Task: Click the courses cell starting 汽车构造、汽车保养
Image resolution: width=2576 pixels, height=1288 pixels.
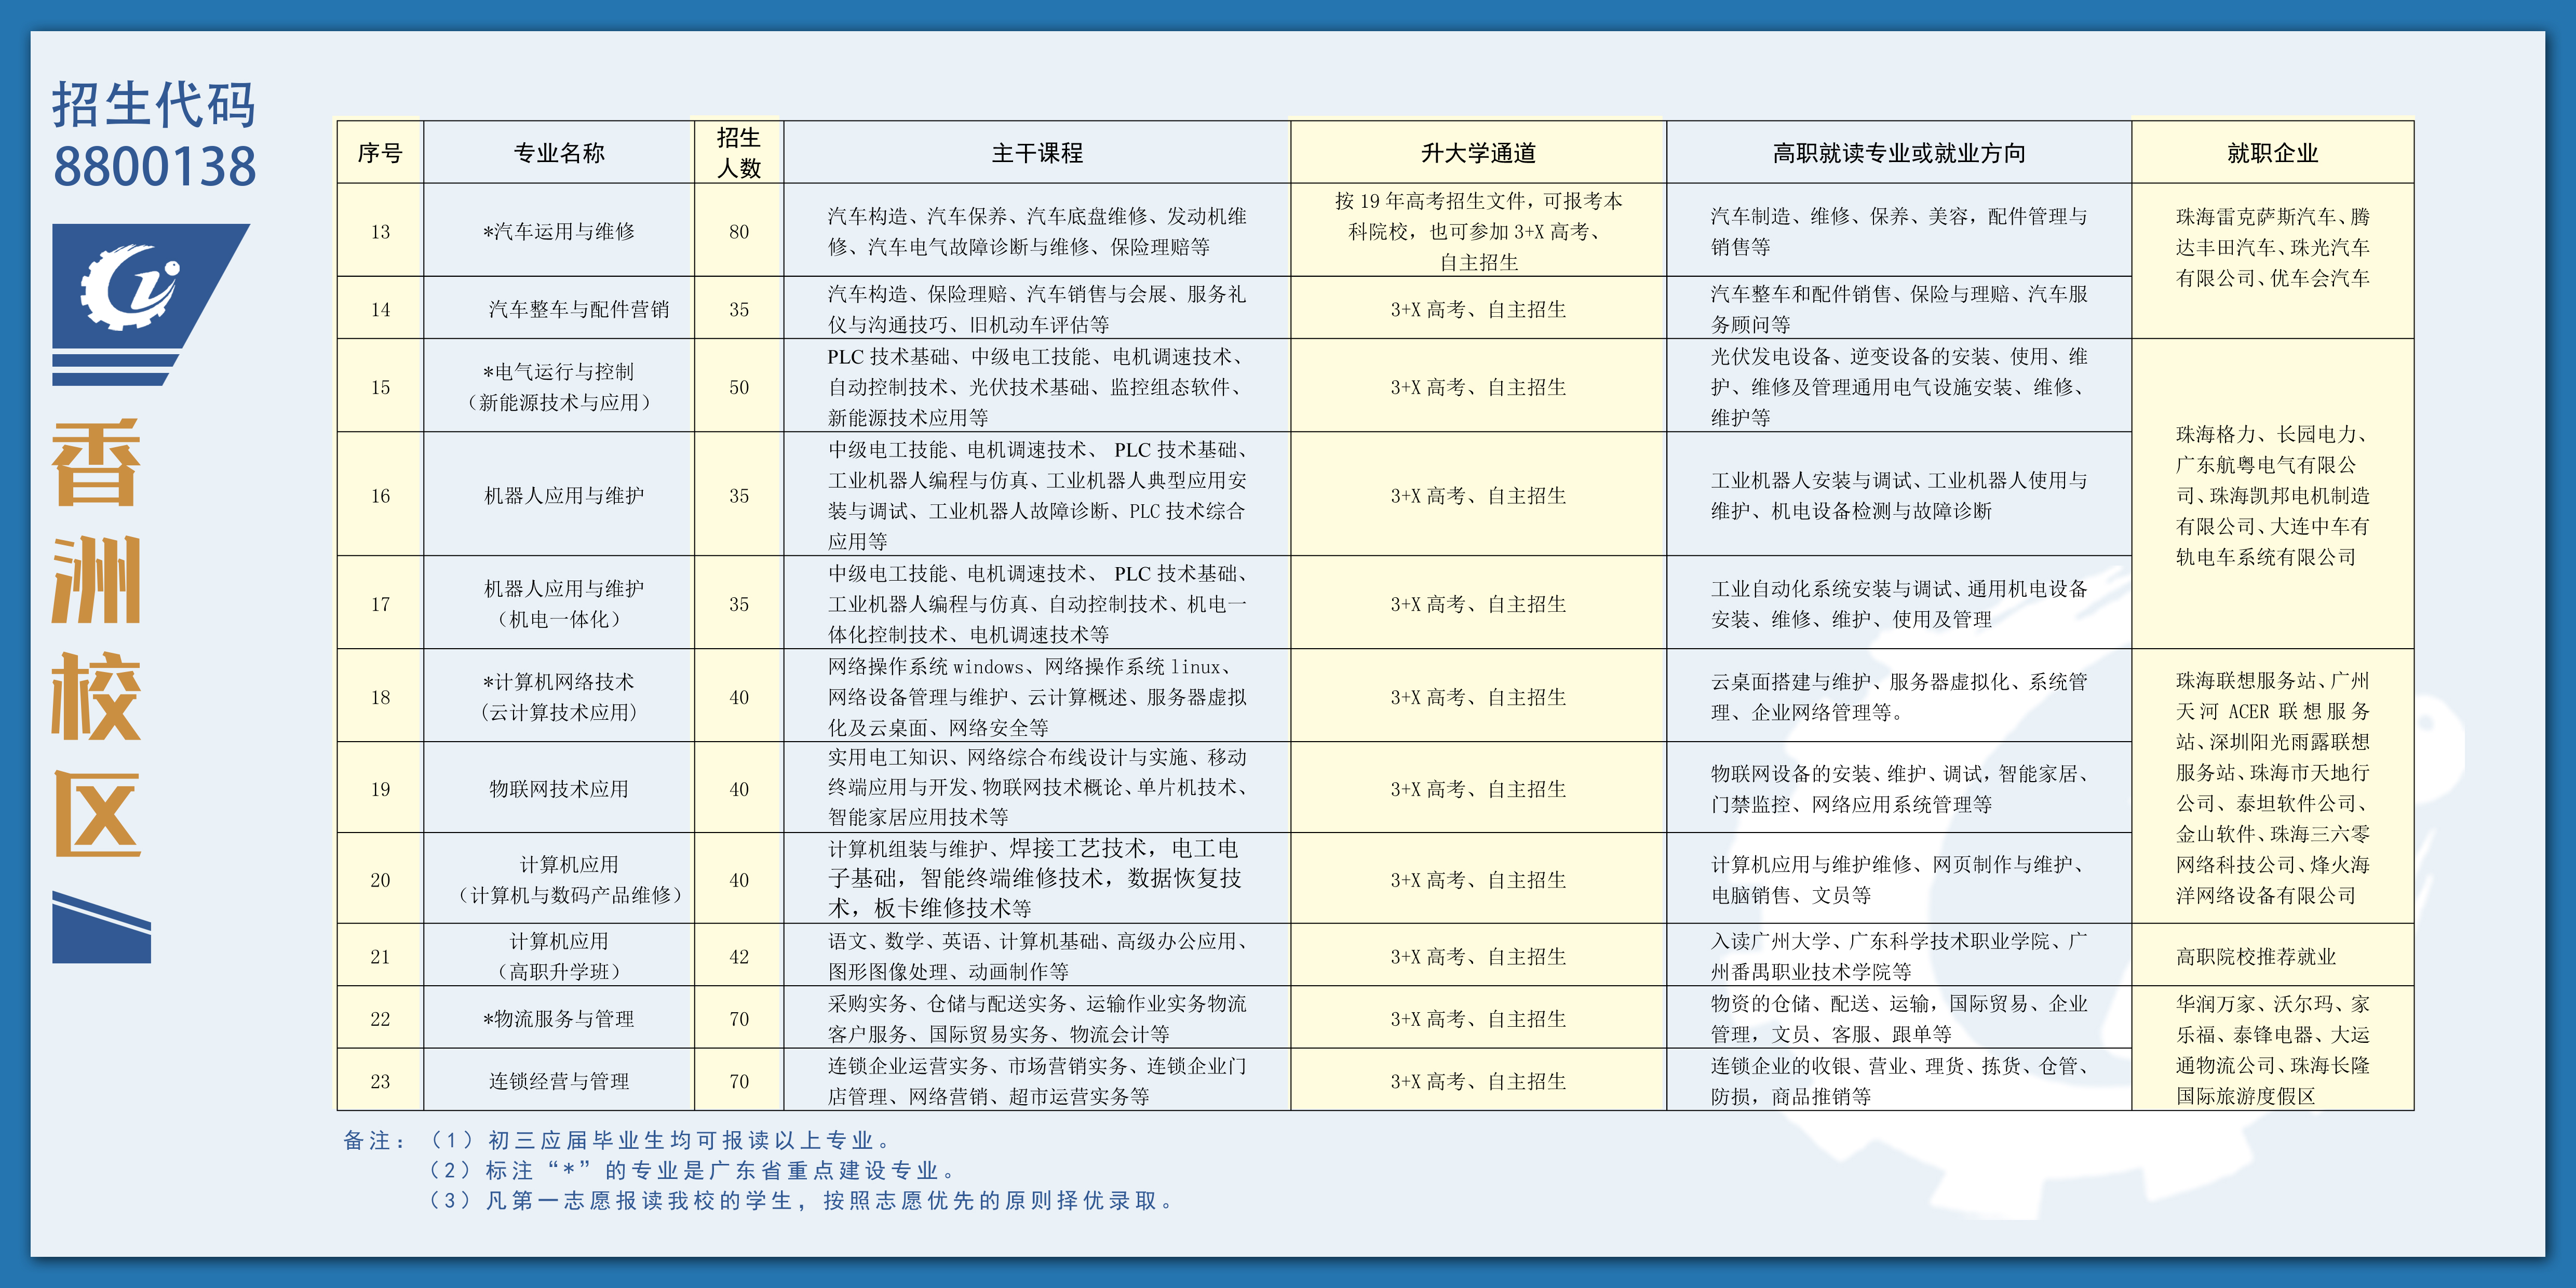Action: pyautogui.click(x=1037, y=231)
